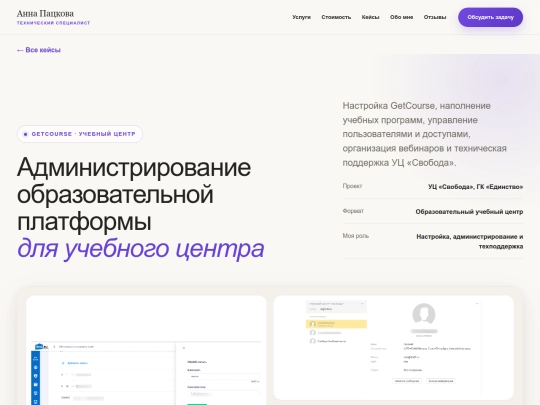Image resolution: width=540 pixels, height=405 pixels.
Task: Click the Моя роль label
Action: (355, 236)
